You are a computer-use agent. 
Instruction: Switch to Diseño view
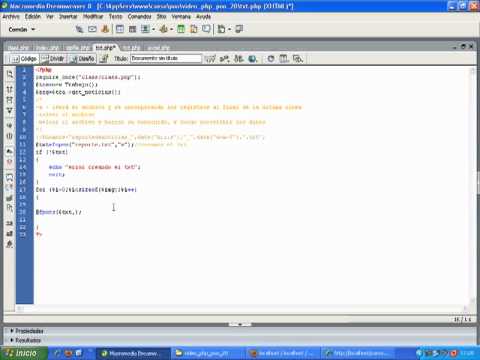pyautogui.click(x=83, y=59)
